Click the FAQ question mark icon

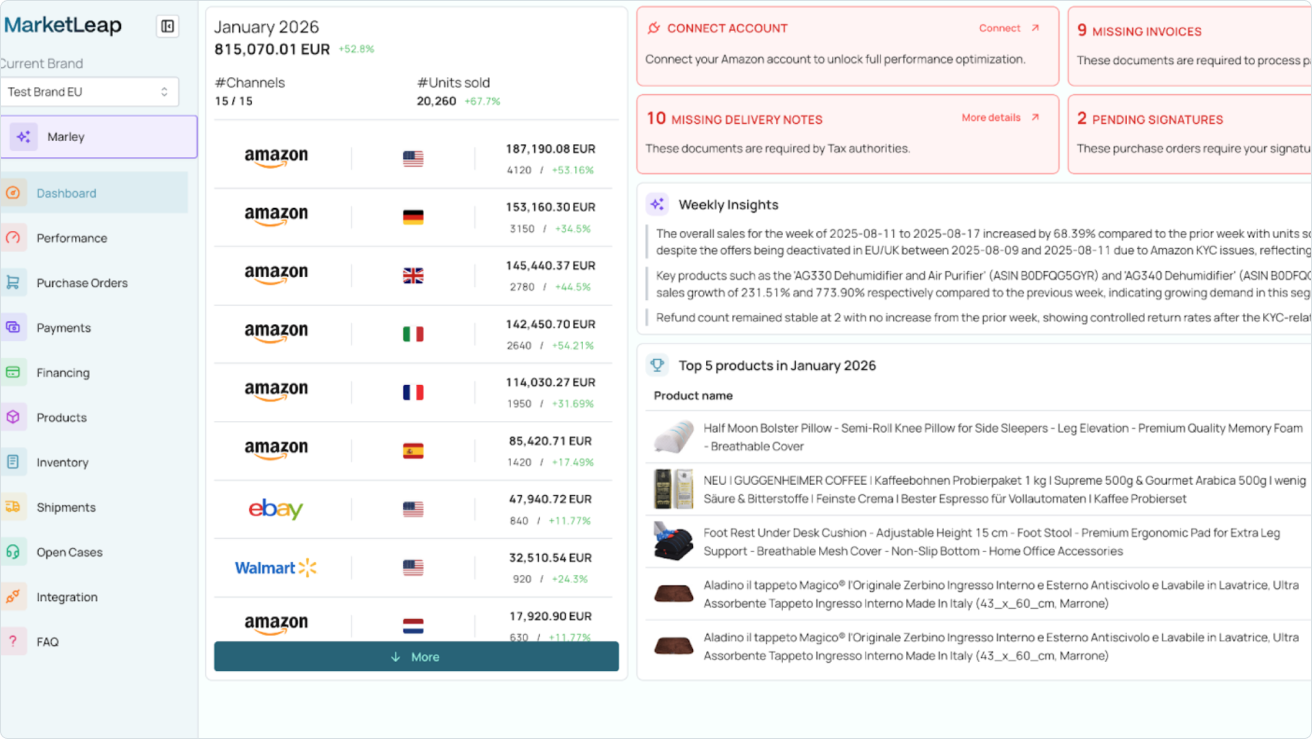point(13,641)
